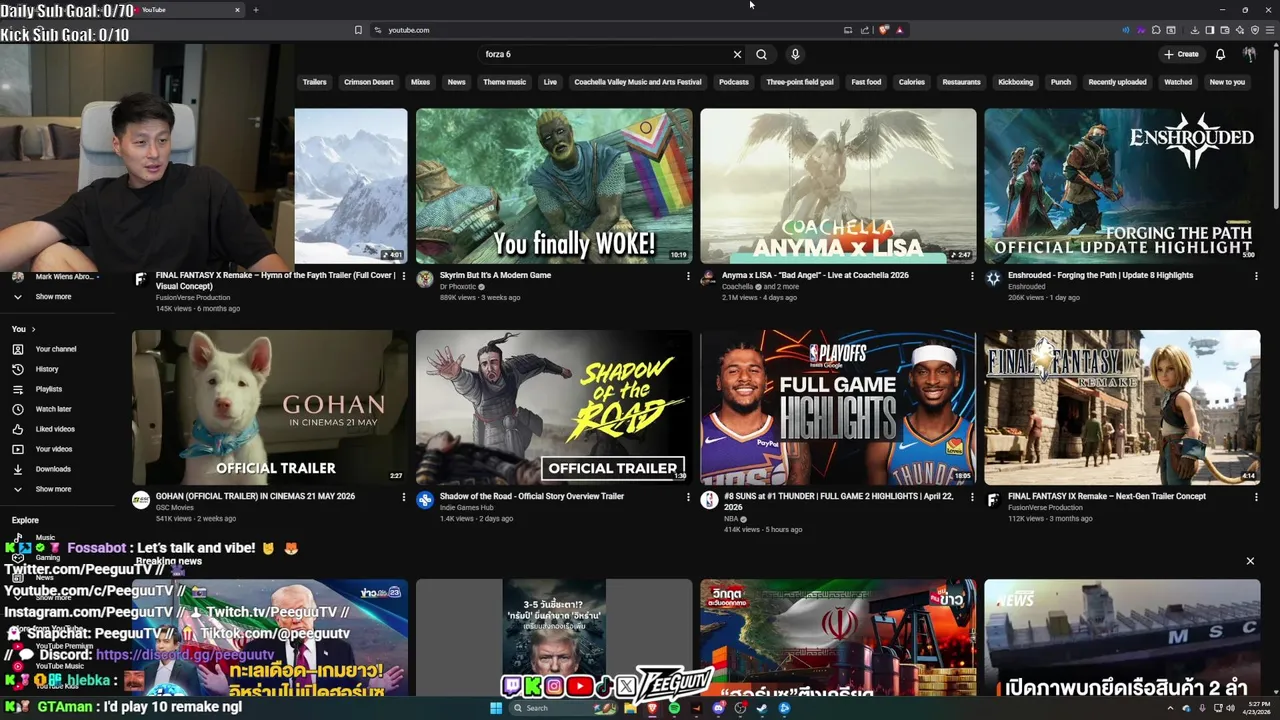The image size is (1280, 720).
Task: Select the Crimson Desert filter chip
Action: (x=369, y=82)
